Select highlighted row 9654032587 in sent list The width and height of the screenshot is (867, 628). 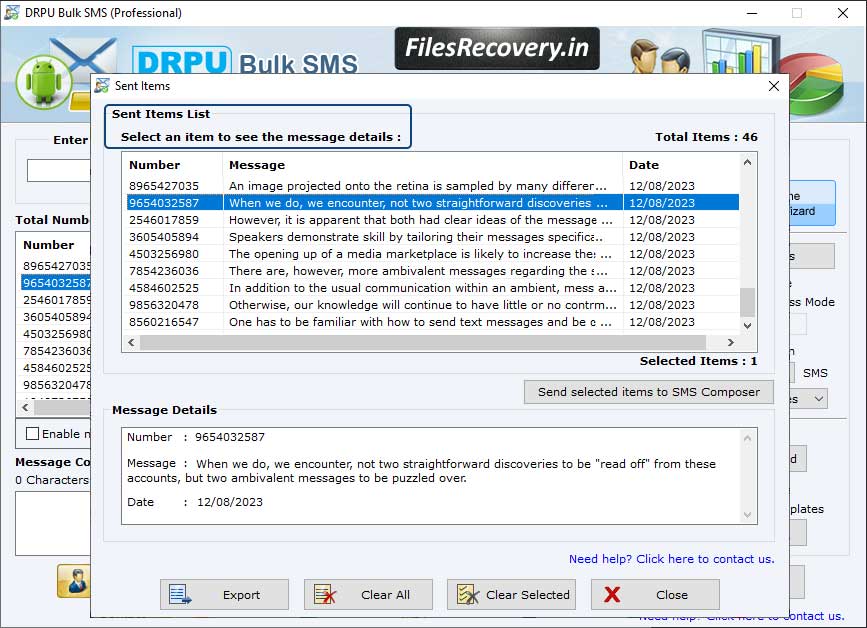[433, 203]
